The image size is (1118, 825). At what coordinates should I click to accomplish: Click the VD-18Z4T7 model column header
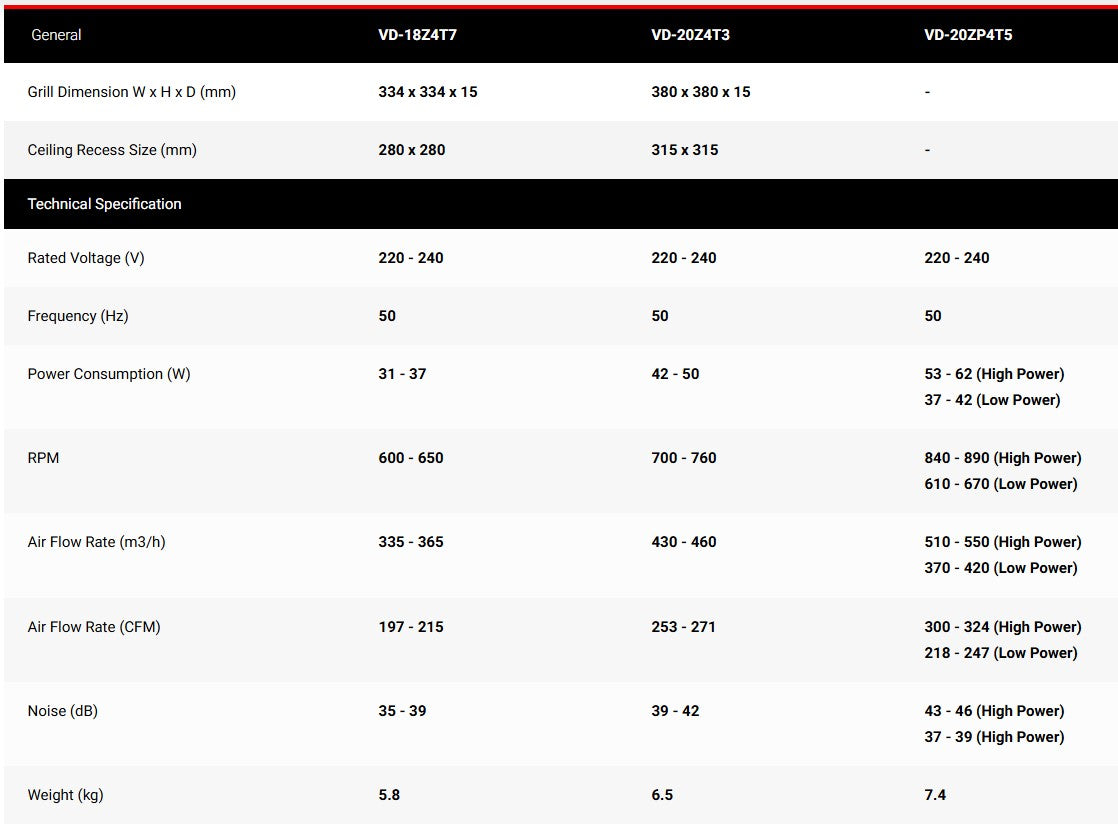417,35
